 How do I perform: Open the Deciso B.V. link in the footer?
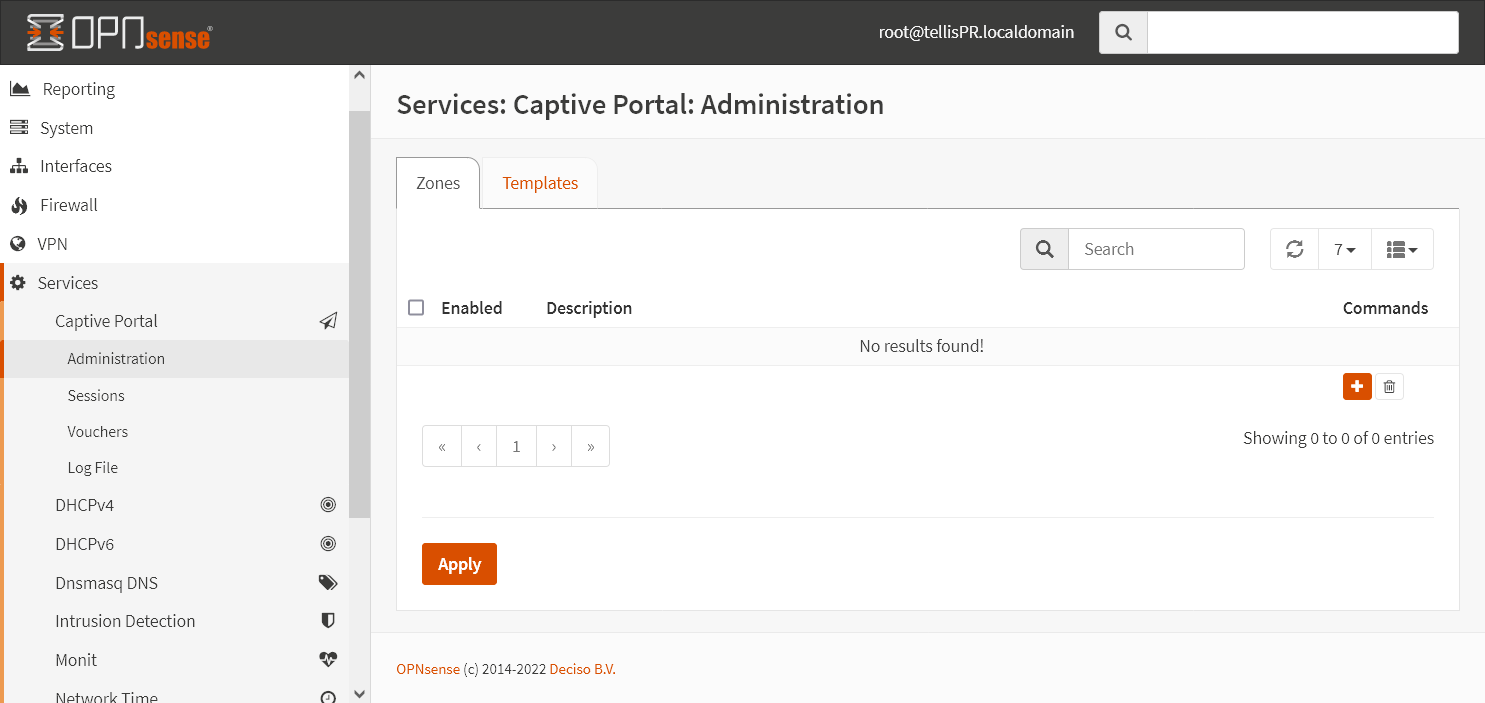pyautogui.click(x=582, y=668)
